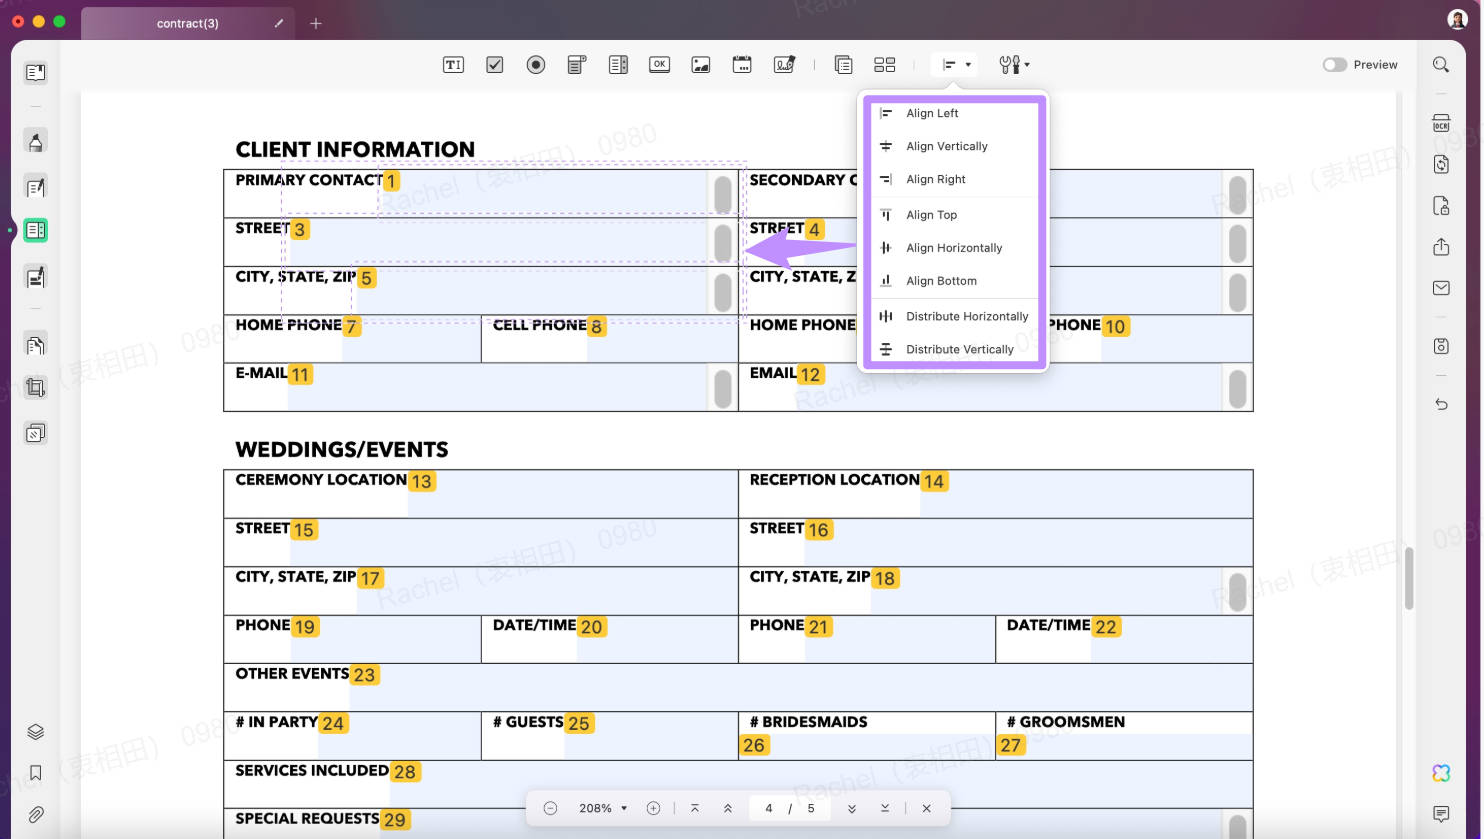The image size is (1484, 839).
Task: Show the Attachments paperclip panel
Action: [x=35, y=815]
